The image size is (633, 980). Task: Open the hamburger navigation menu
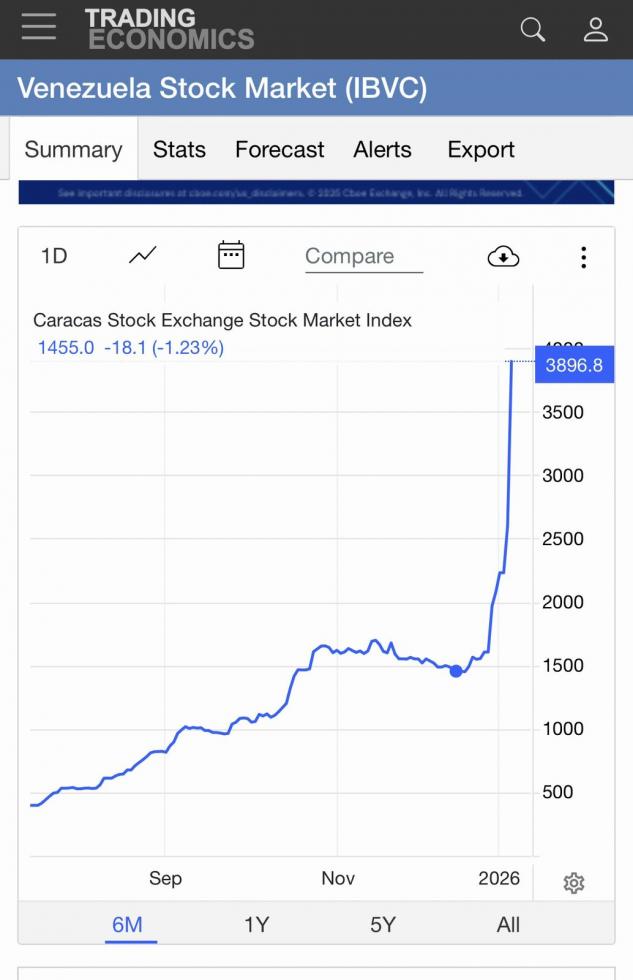point(39,27)
